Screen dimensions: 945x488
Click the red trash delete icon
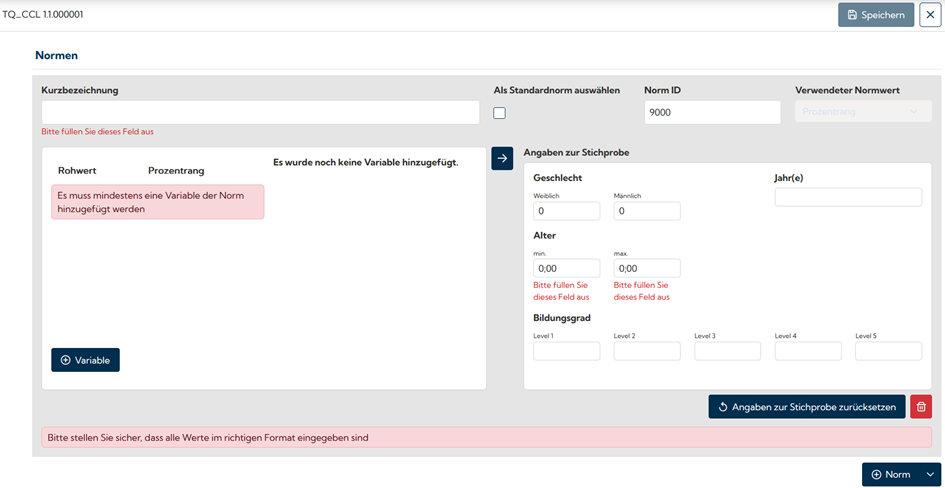(921, 407)
